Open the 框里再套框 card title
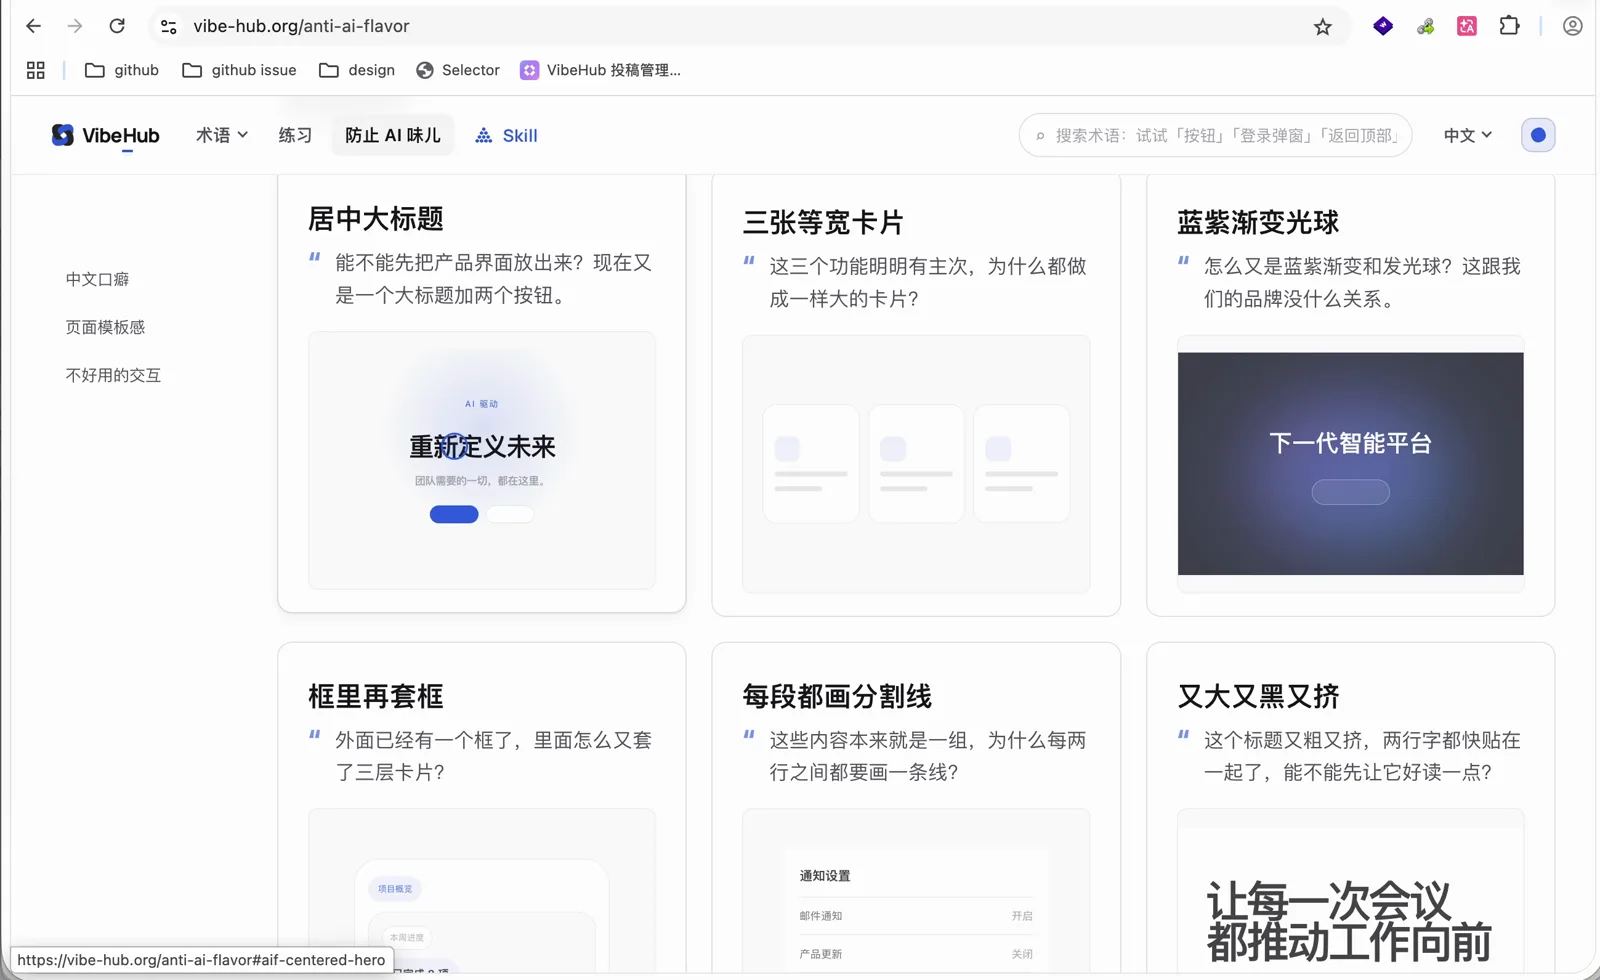The height and width of the screenshot is (980, 1600). 376,696
